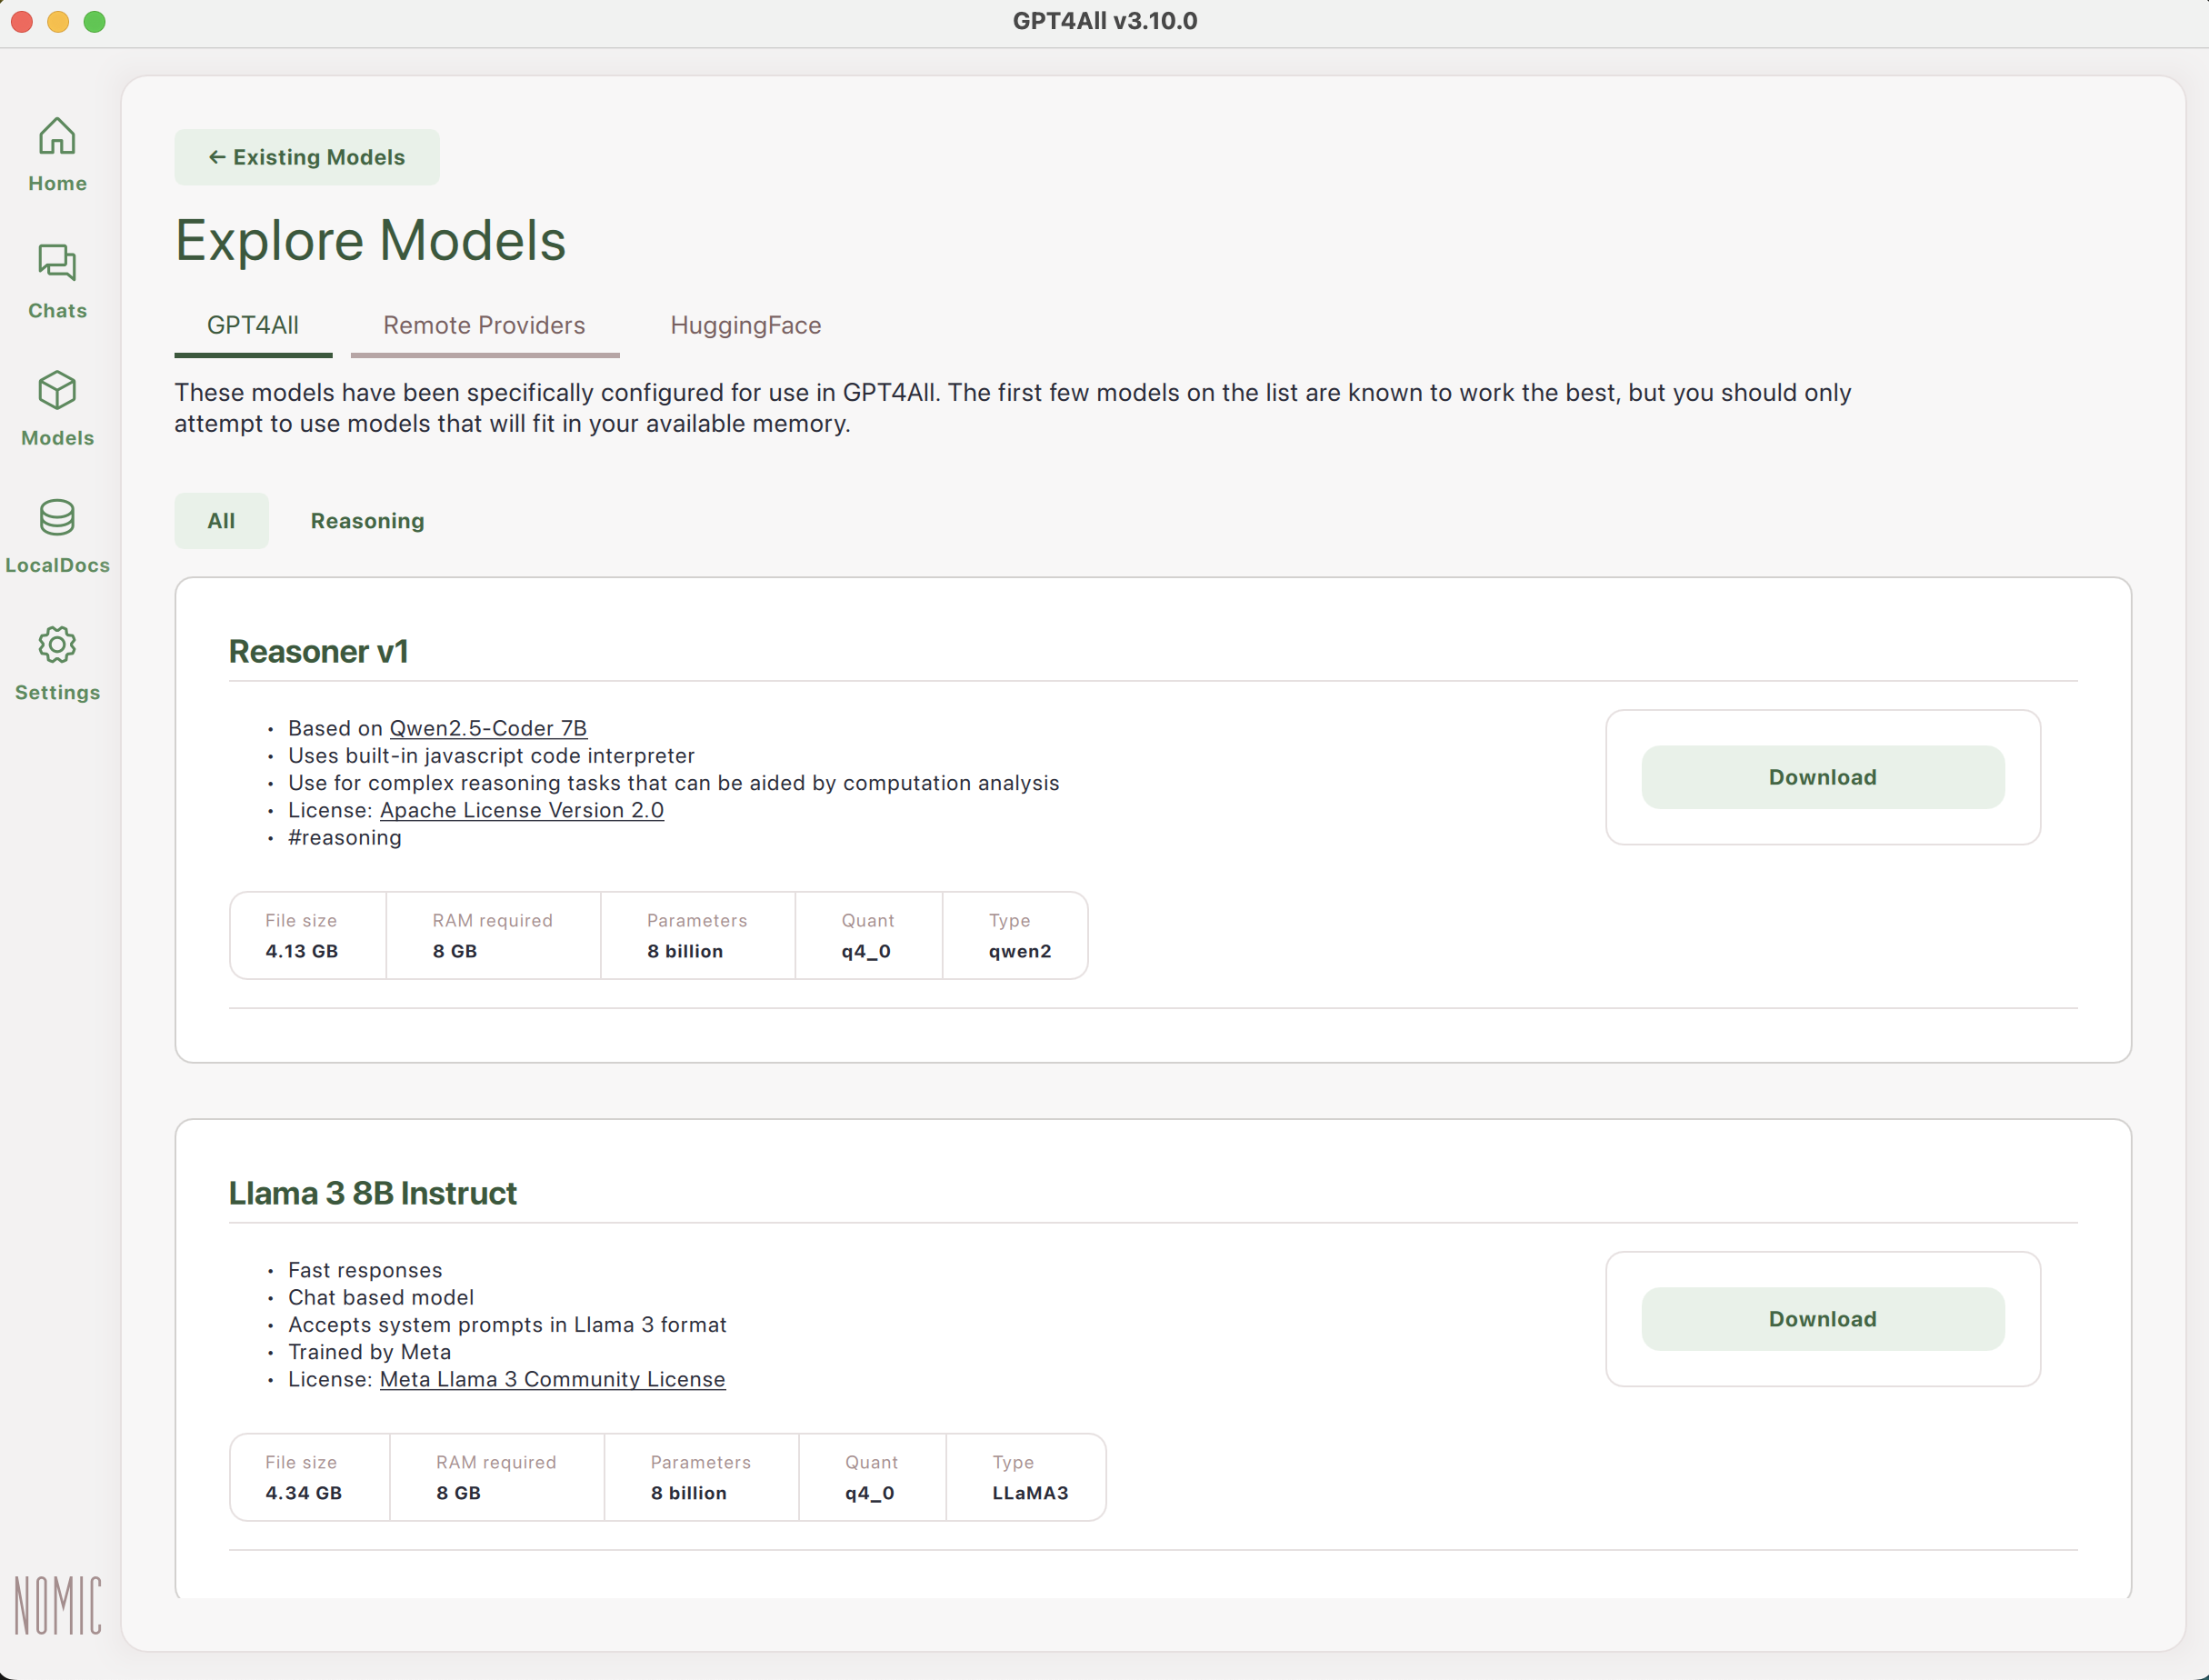Open the Home view icon
The width and height of the screenshot is (2209, 1680).
click(57, 136)
